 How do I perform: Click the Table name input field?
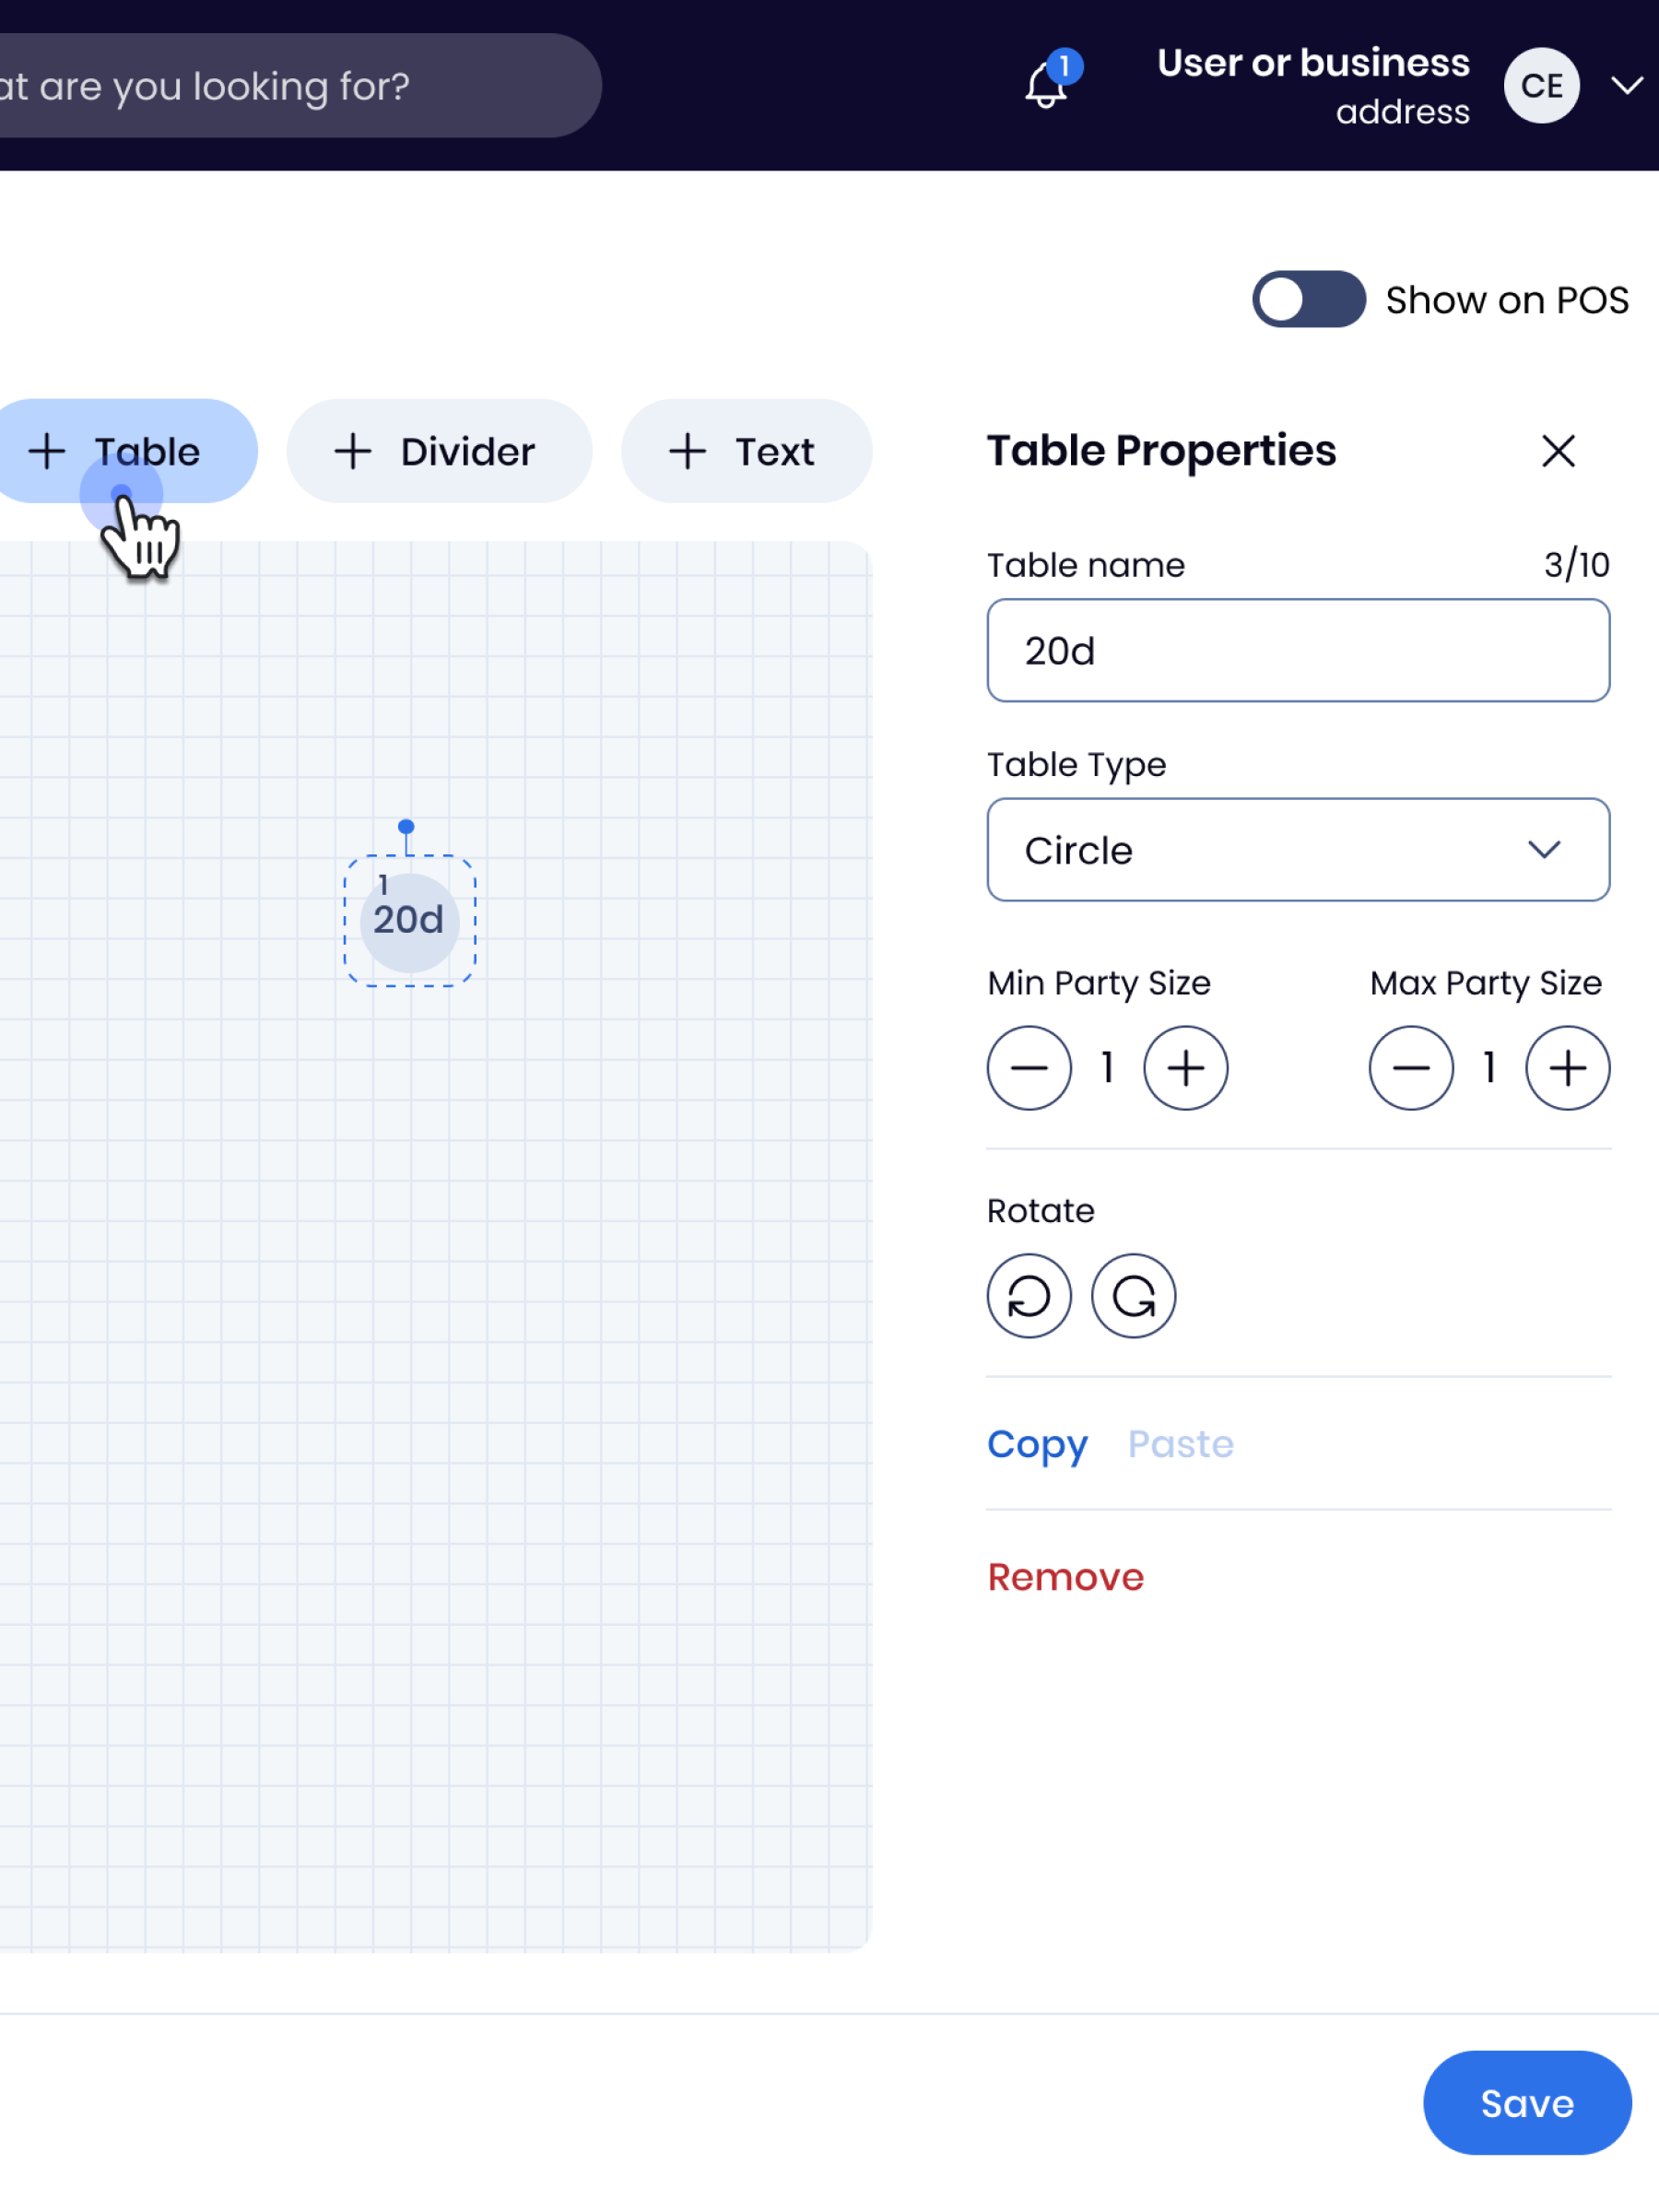click(1298, 651)
